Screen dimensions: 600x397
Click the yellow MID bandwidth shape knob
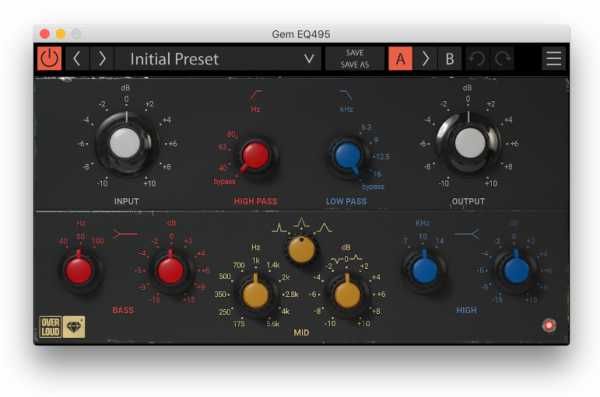click(302, 250)
